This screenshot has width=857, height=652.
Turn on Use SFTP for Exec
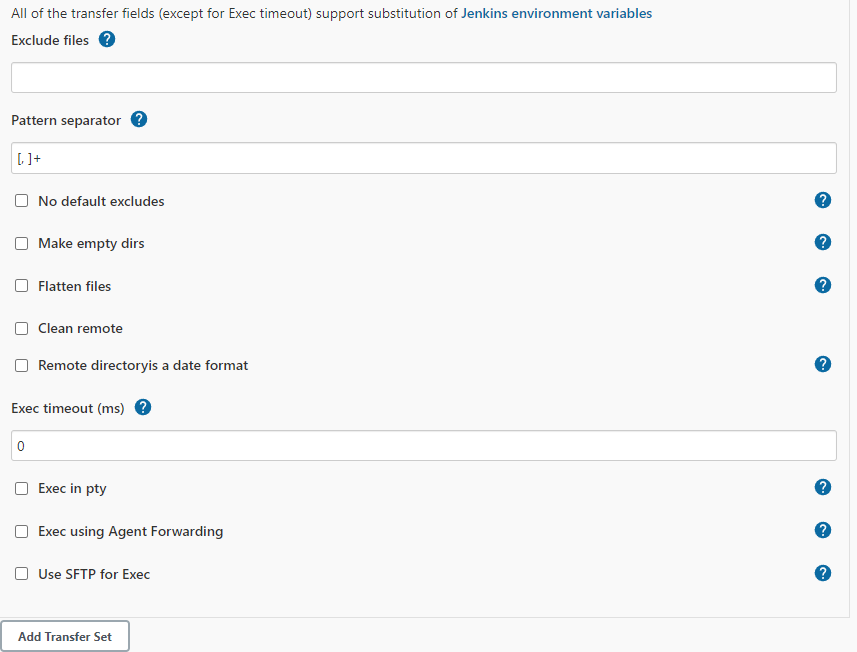(x=21, y=574)
